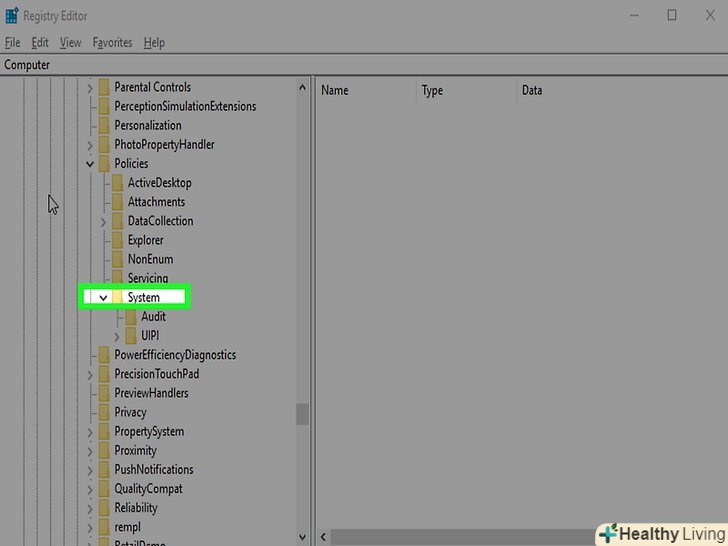Select the PushNotifications folder icon
728x546 pixels.
tap(104, 469)
